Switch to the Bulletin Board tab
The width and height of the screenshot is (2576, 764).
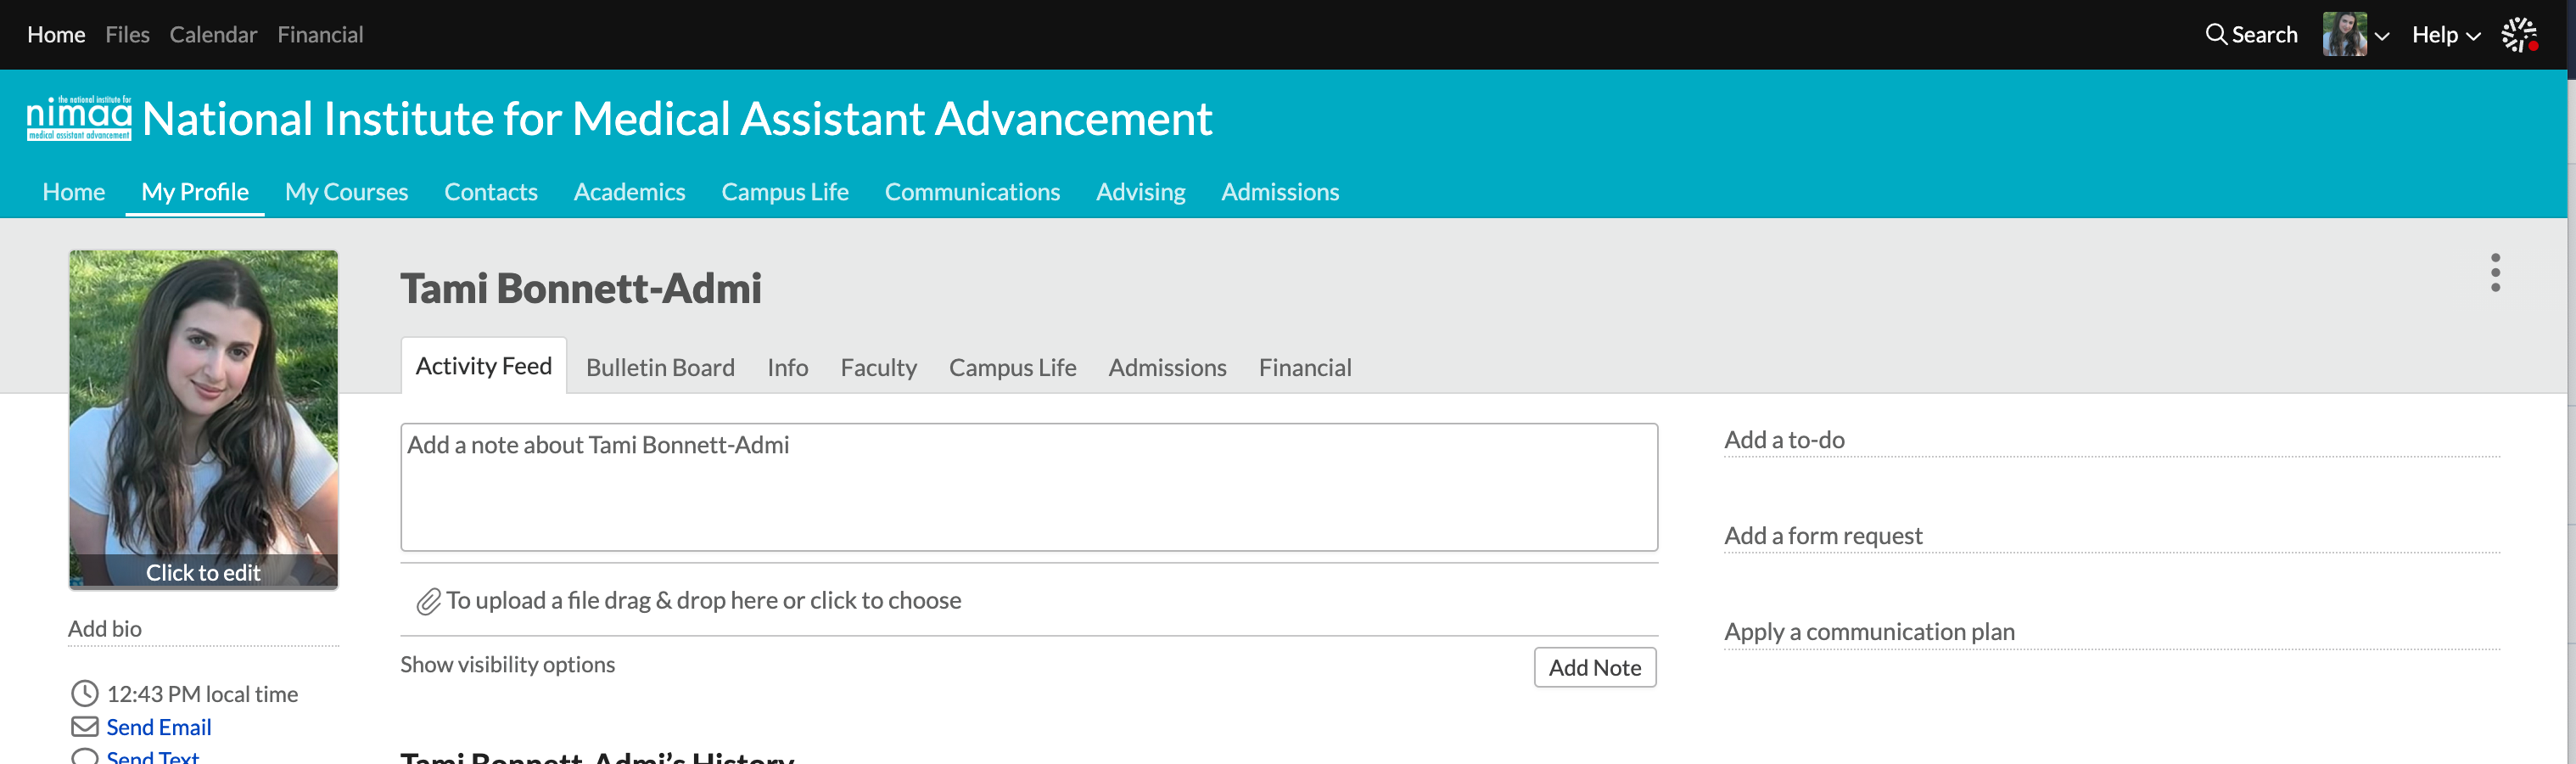(660, 368)
